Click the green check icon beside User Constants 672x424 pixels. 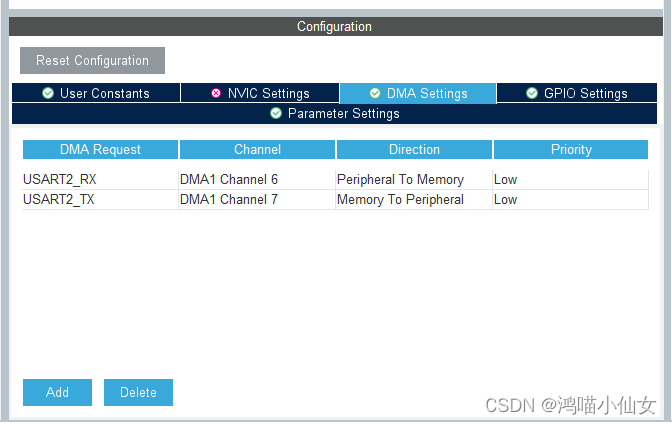(48, 93)
